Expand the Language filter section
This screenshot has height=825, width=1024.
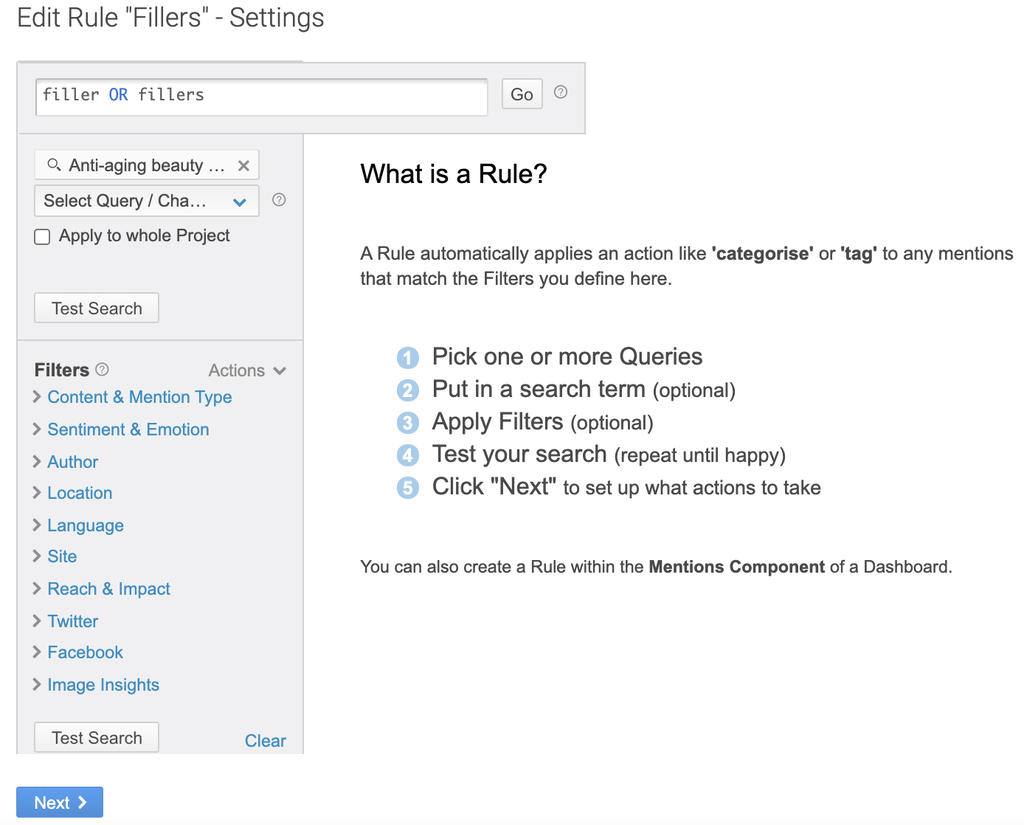click(x=85, y=526)
